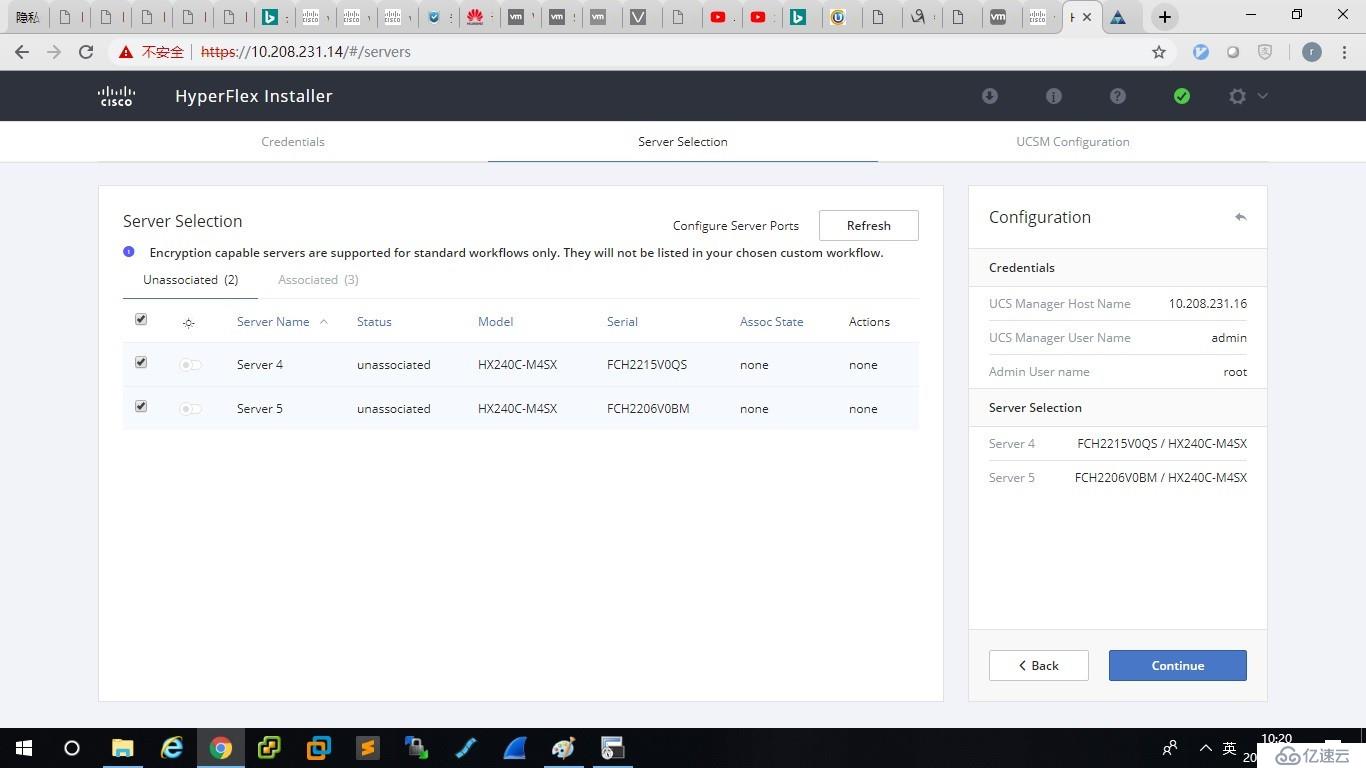This screenshot has height=768, width=1366.
Task: Click the Cisco logo in header
Action: 116,96
